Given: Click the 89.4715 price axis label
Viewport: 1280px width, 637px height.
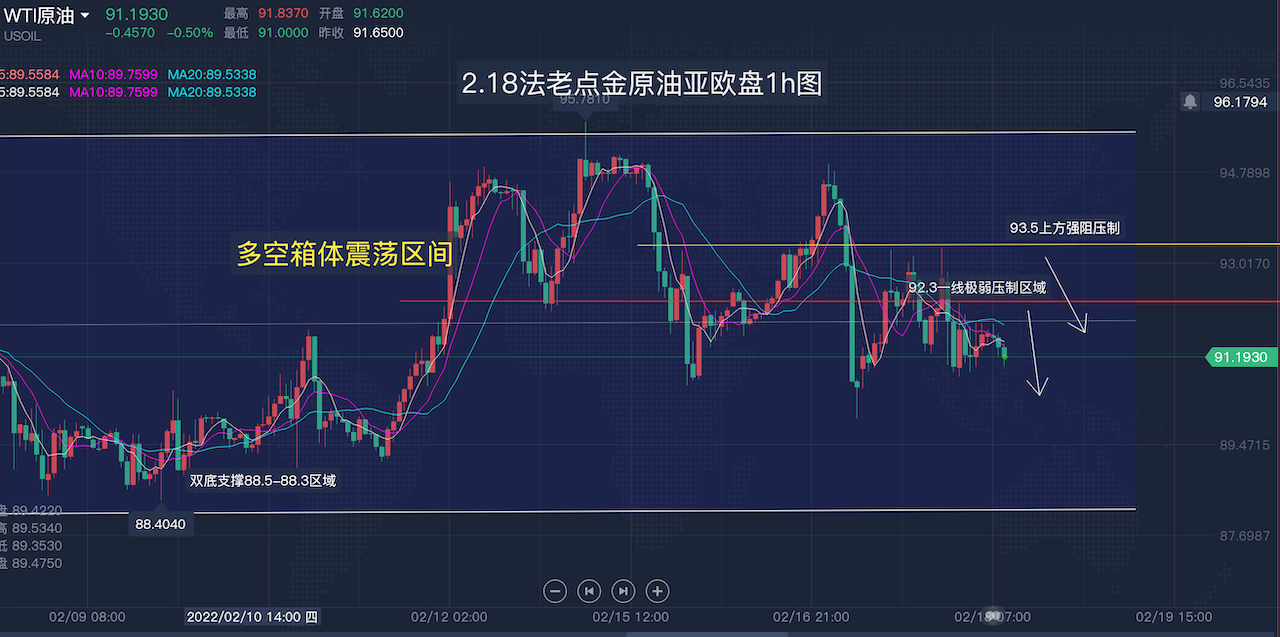Looking at the screenshot, I should pyautogui.click(x=1244, y=445).
